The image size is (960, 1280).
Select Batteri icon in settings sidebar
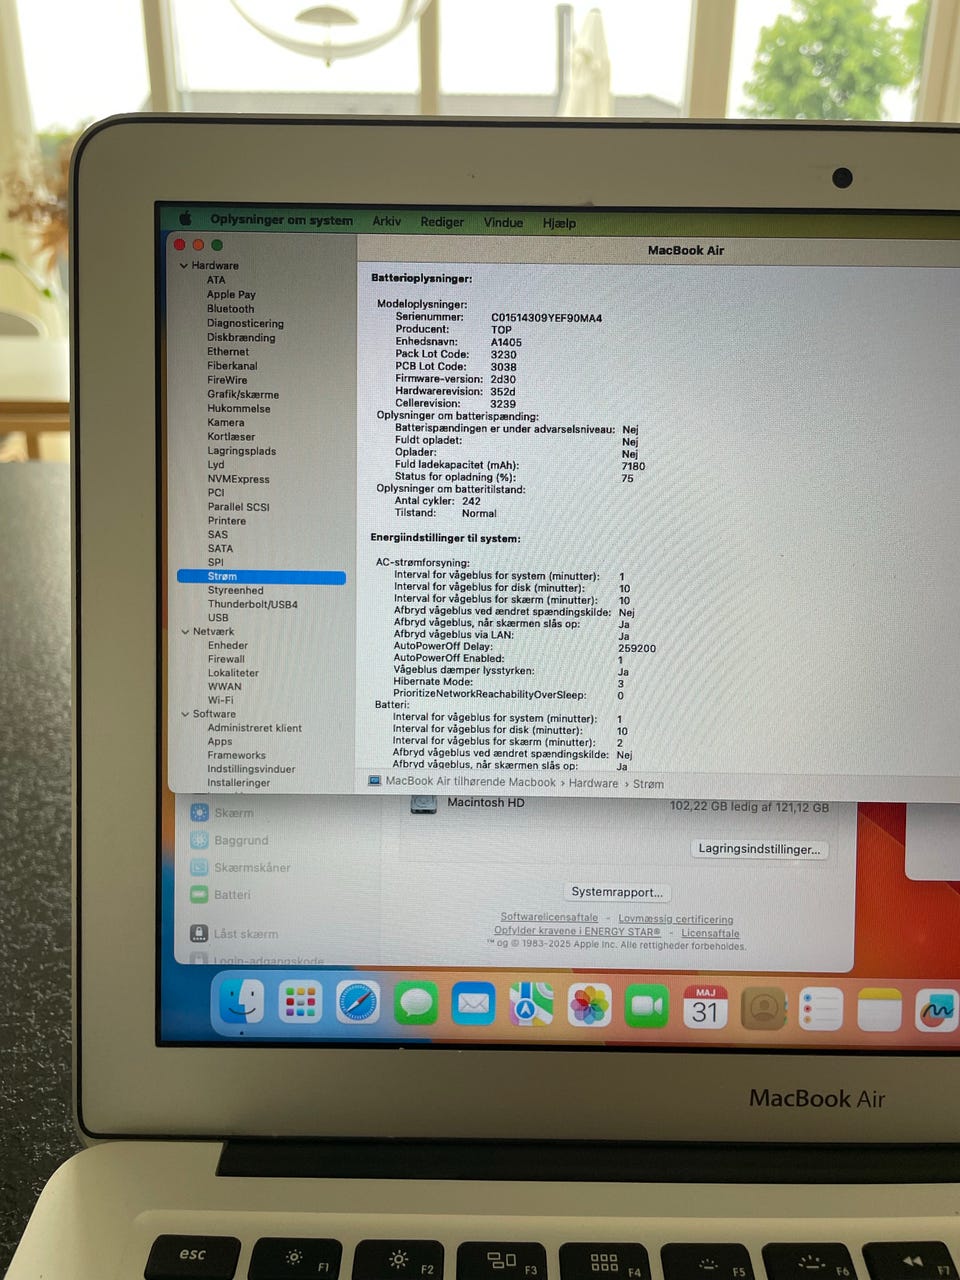199,894
